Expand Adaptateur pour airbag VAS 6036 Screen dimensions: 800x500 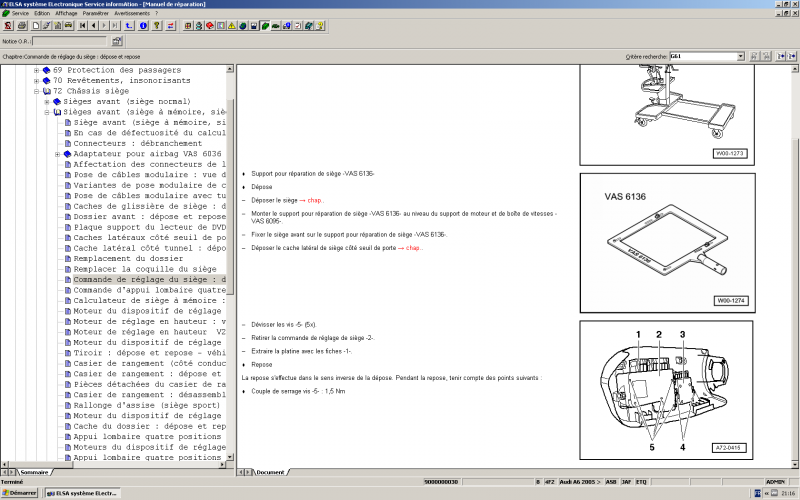pyautogui.click(x=58, y=154)
